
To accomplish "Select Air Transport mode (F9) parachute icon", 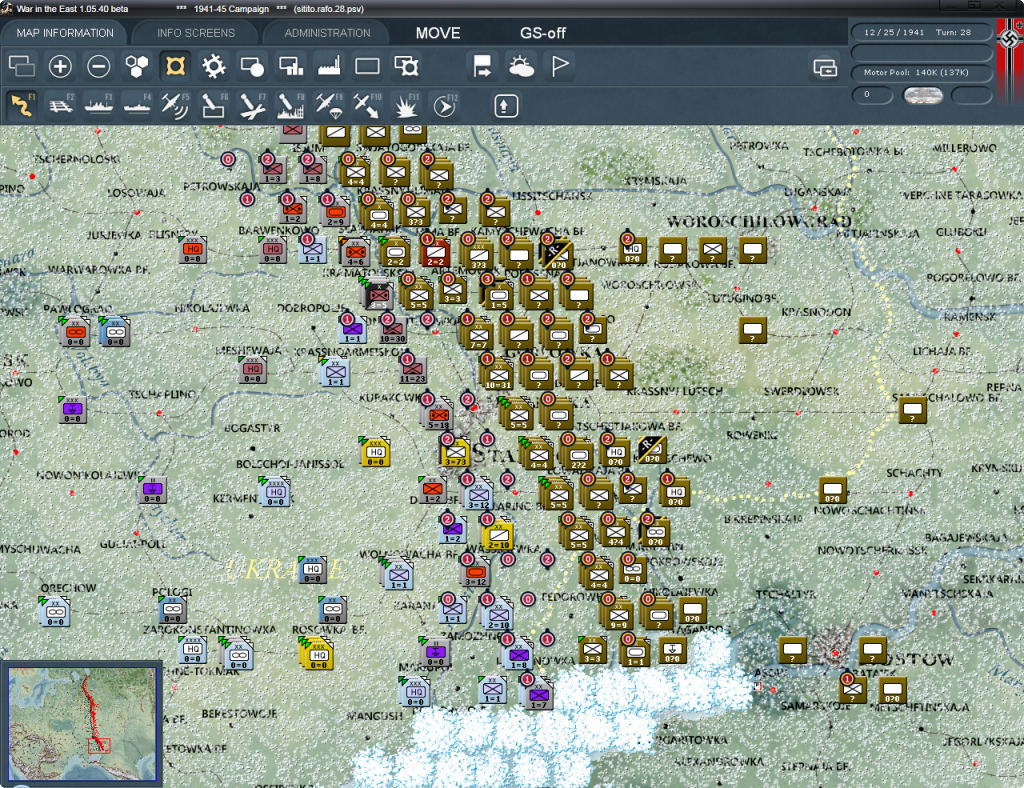I will coord(329,105).
